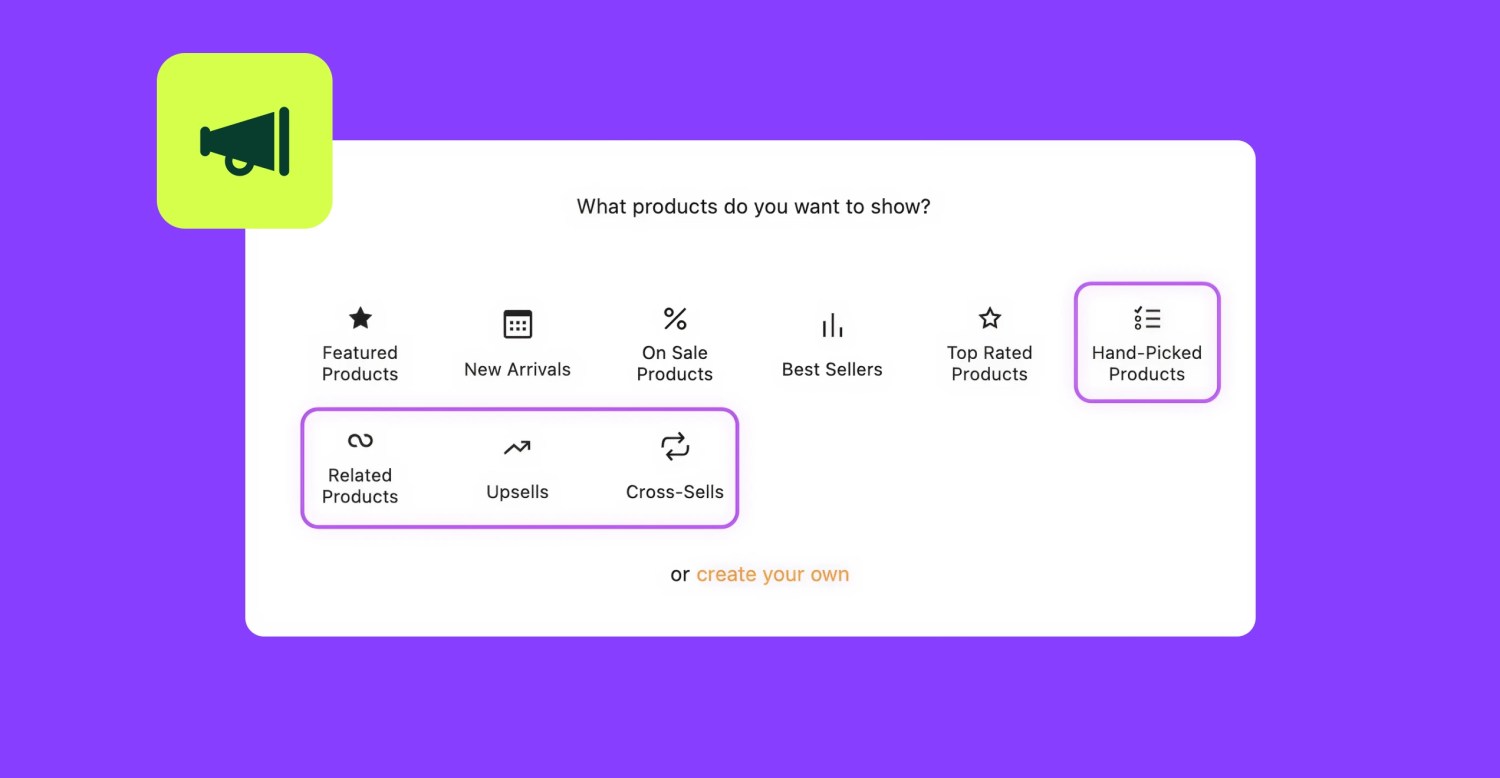Click the Best Sellers bar chart icon
This screenshot has width=1500, height=778.
832,323
